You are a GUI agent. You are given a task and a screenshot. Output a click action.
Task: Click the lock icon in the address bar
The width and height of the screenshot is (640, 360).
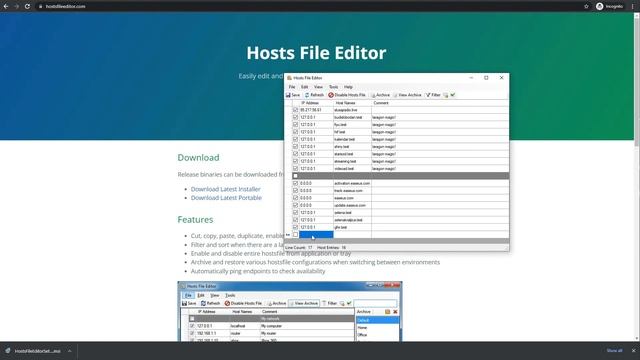coord(40,7)
